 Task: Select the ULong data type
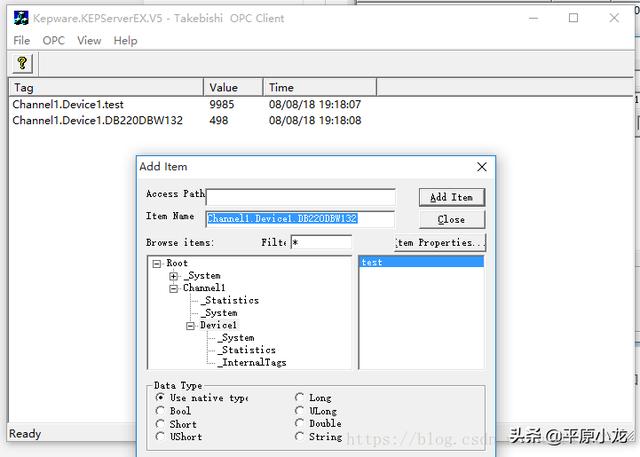pos(299,410)
